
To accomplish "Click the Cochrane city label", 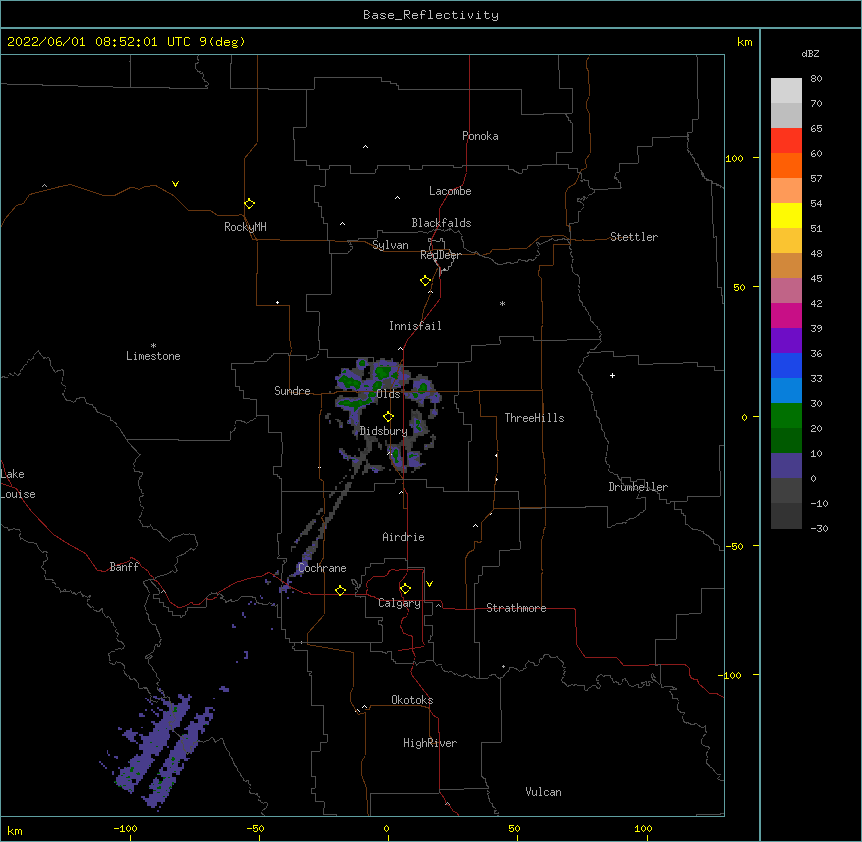I will pyautogui.click(x=322, y=568).
